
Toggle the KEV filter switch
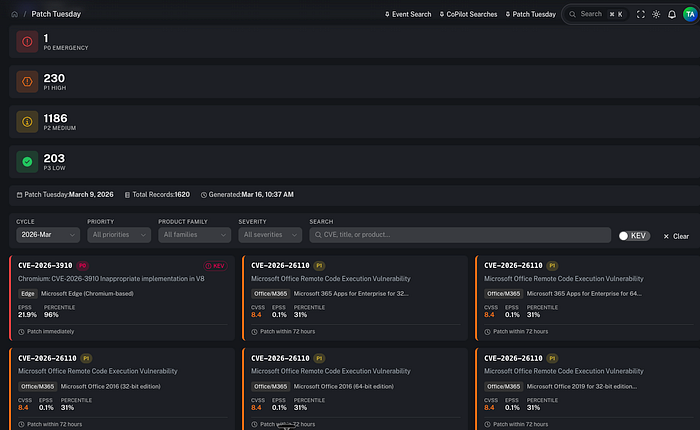coord(634,236)
